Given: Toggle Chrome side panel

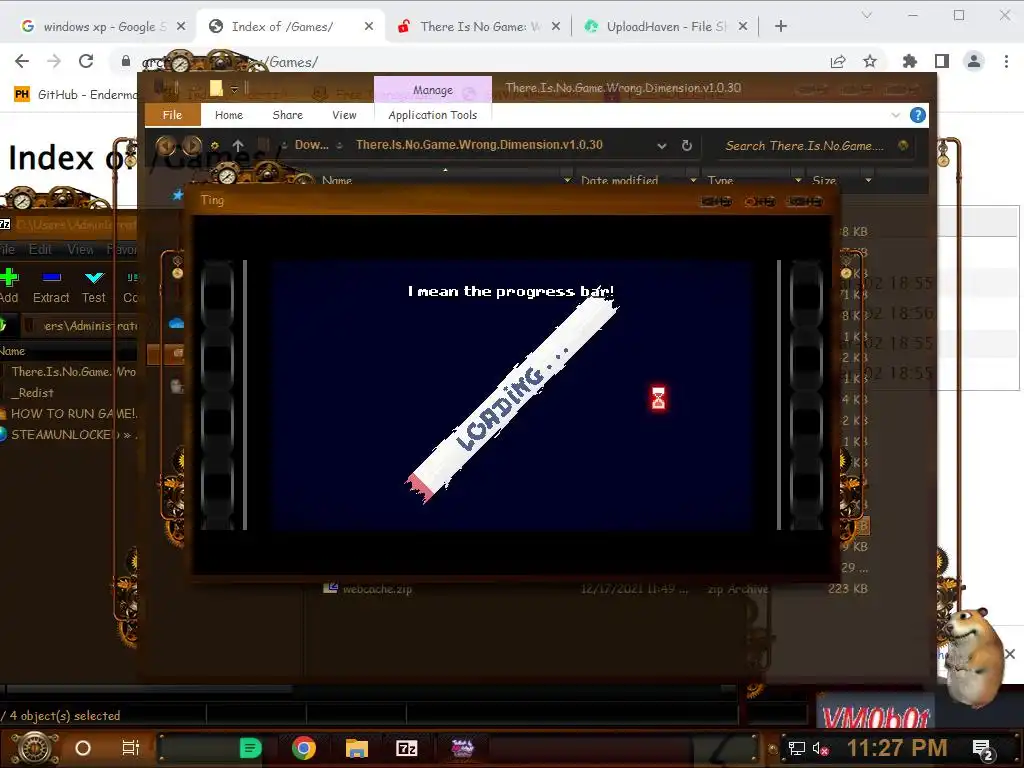Looking at the screenshot, I should [942, 61].
